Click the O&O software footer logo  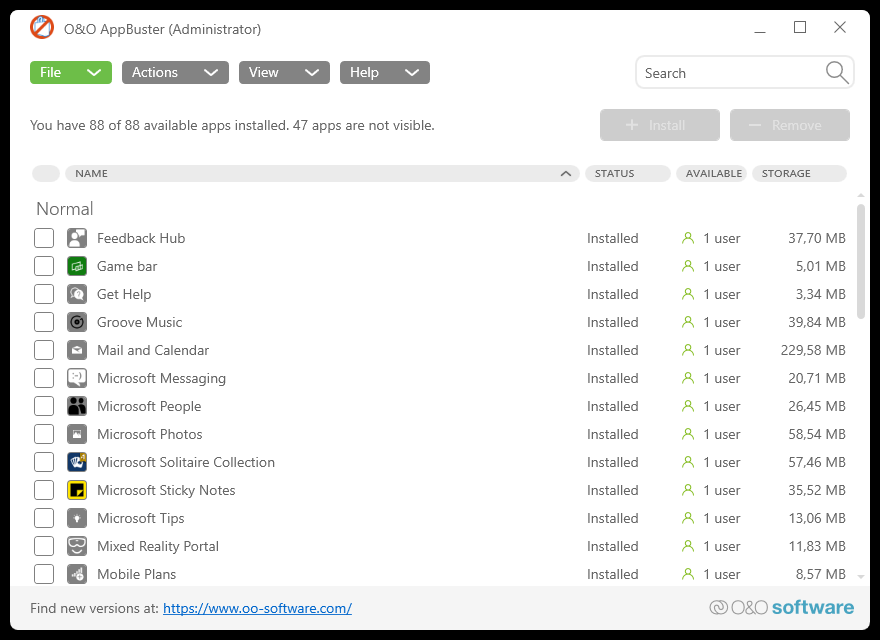[782, 607]
